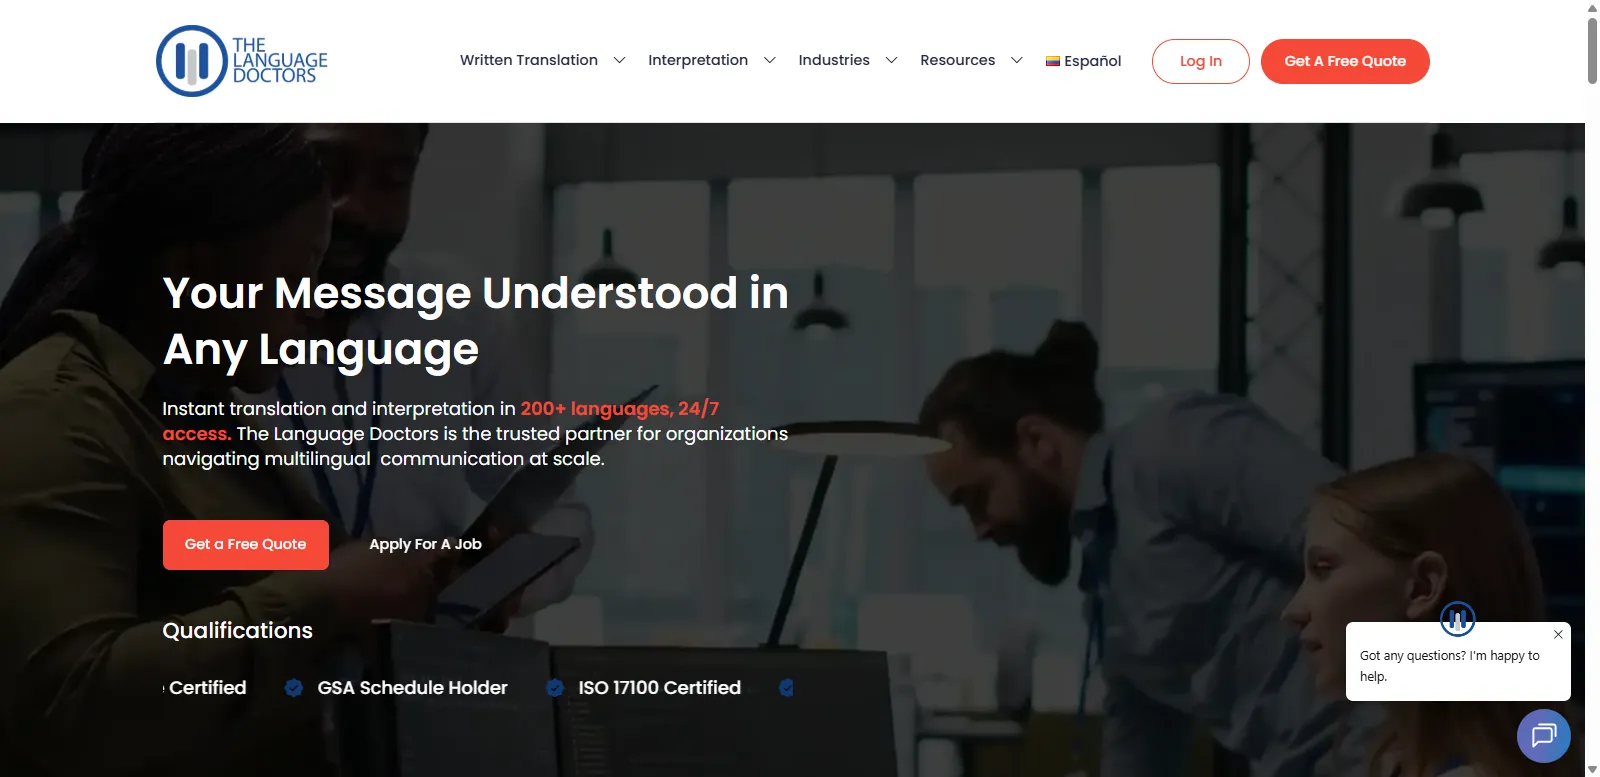Click The Language Doctors logo
Image resolution: width=1600 pixels, height=777 pixels.
tap(242, 61)
